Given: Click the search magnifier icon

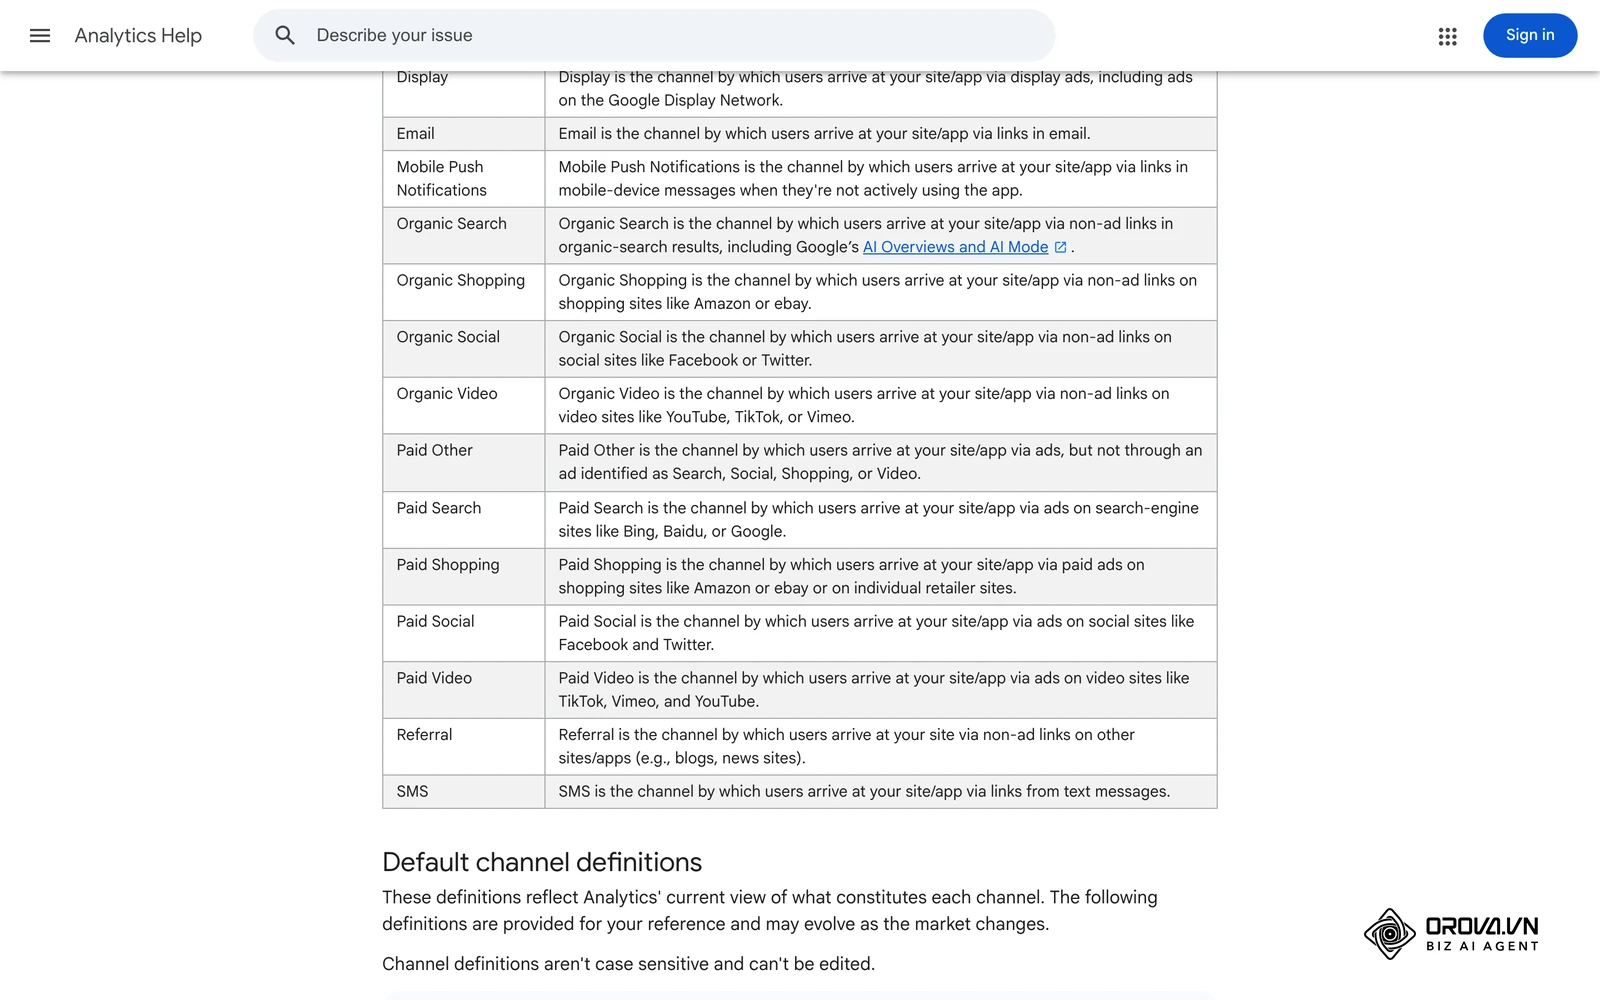Looking at the screenshot, I should coord(285,36).
